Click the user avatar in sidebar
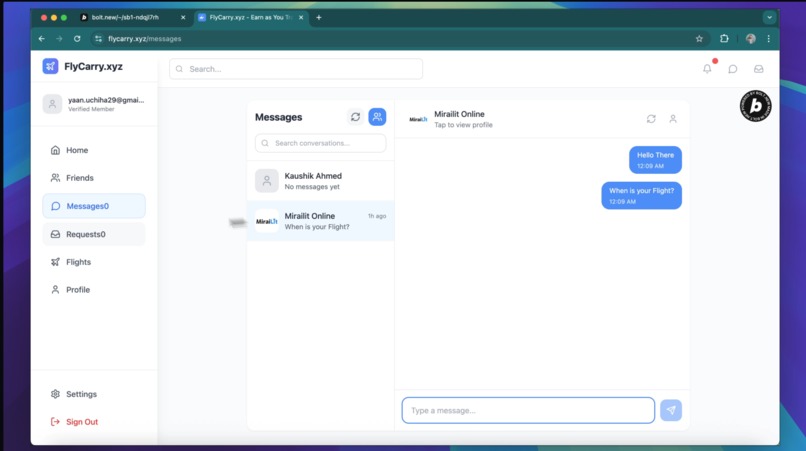The height and width of the screenshot is (451, 806). 52,104
